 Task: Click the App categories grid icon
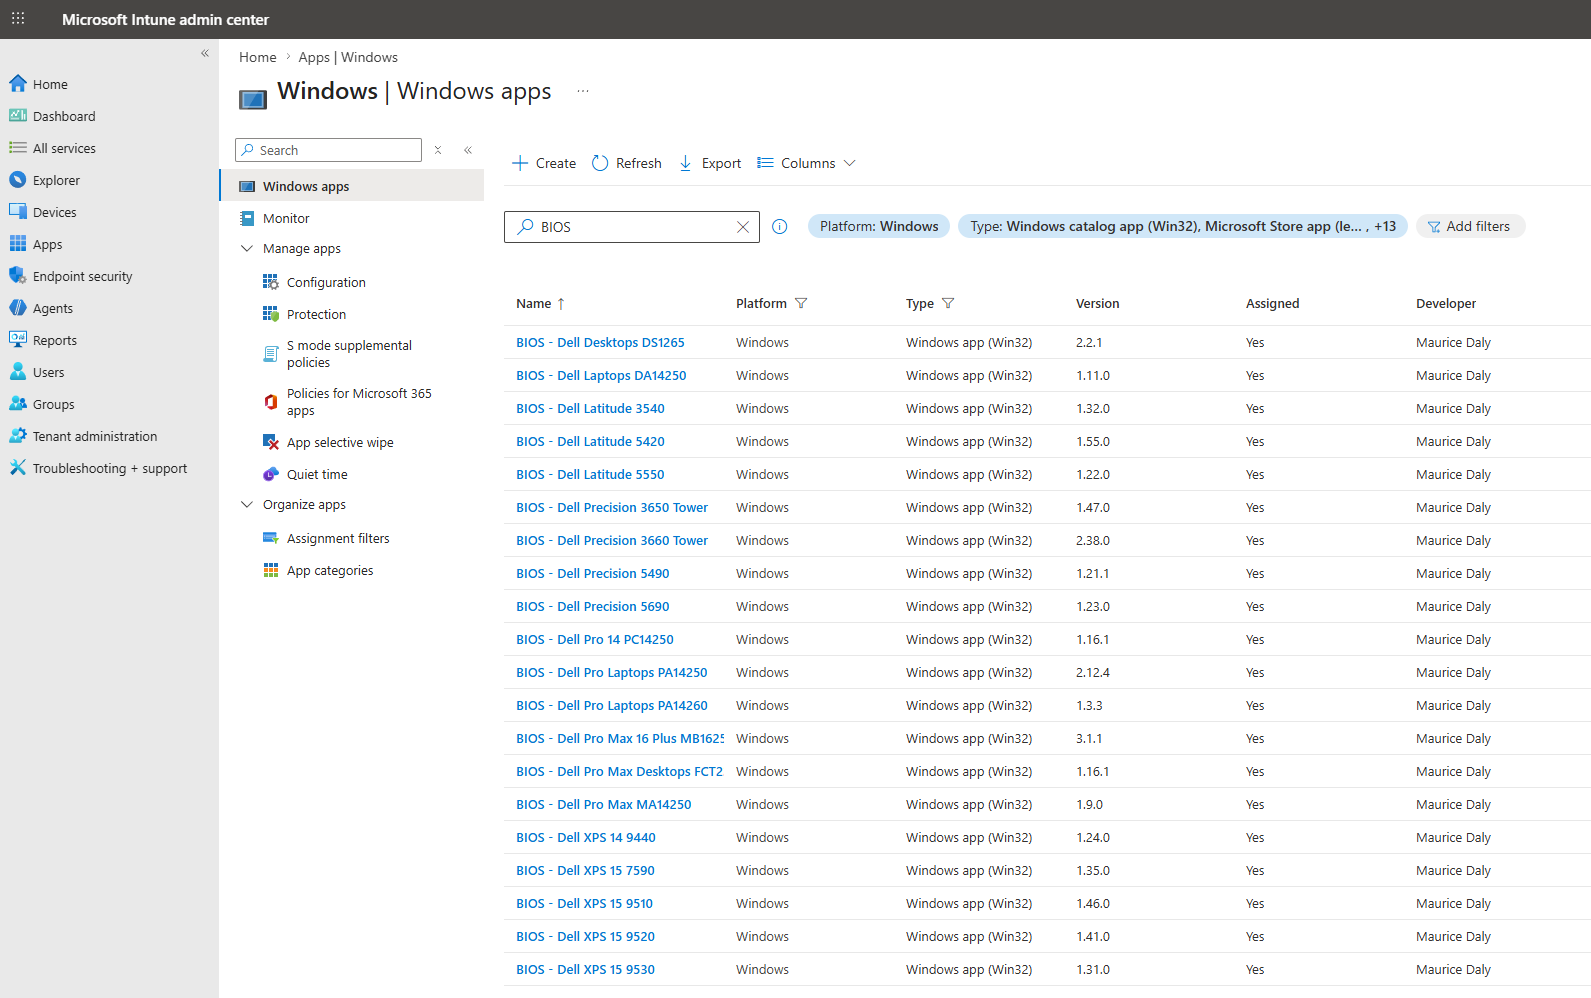tap(271, 570)
